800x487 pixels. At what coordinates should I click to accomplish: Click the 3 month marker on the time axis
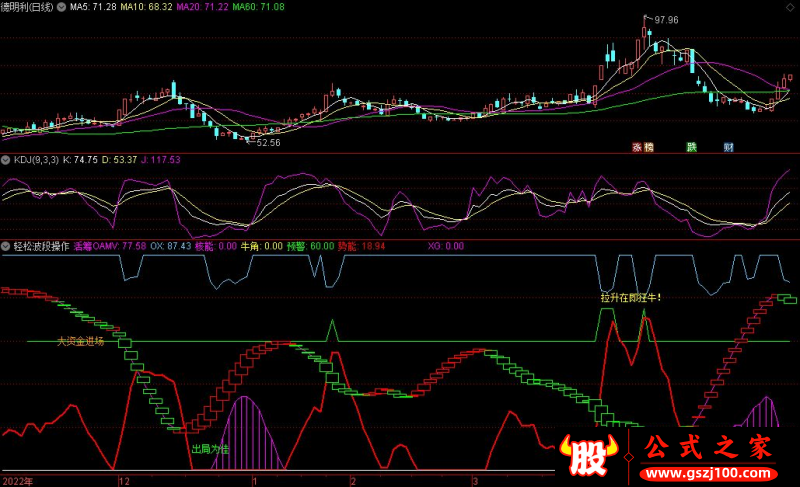tap(475, 481)
